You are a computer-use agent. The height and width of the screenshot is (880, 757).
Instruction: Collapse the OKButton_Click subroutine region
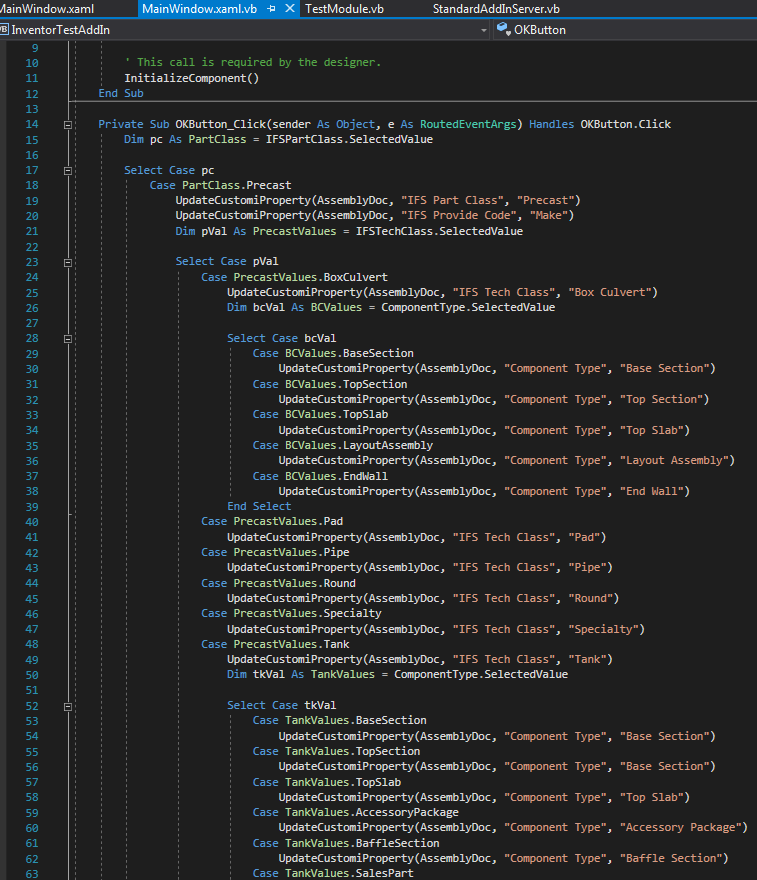pyautogui.click(x=68, y=125)
